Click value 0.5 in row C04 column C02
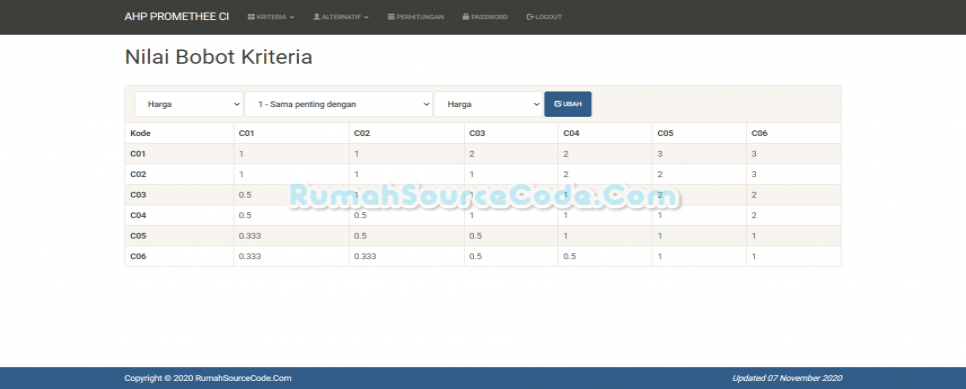Screen dimensions: 966x389 [360, 215]
